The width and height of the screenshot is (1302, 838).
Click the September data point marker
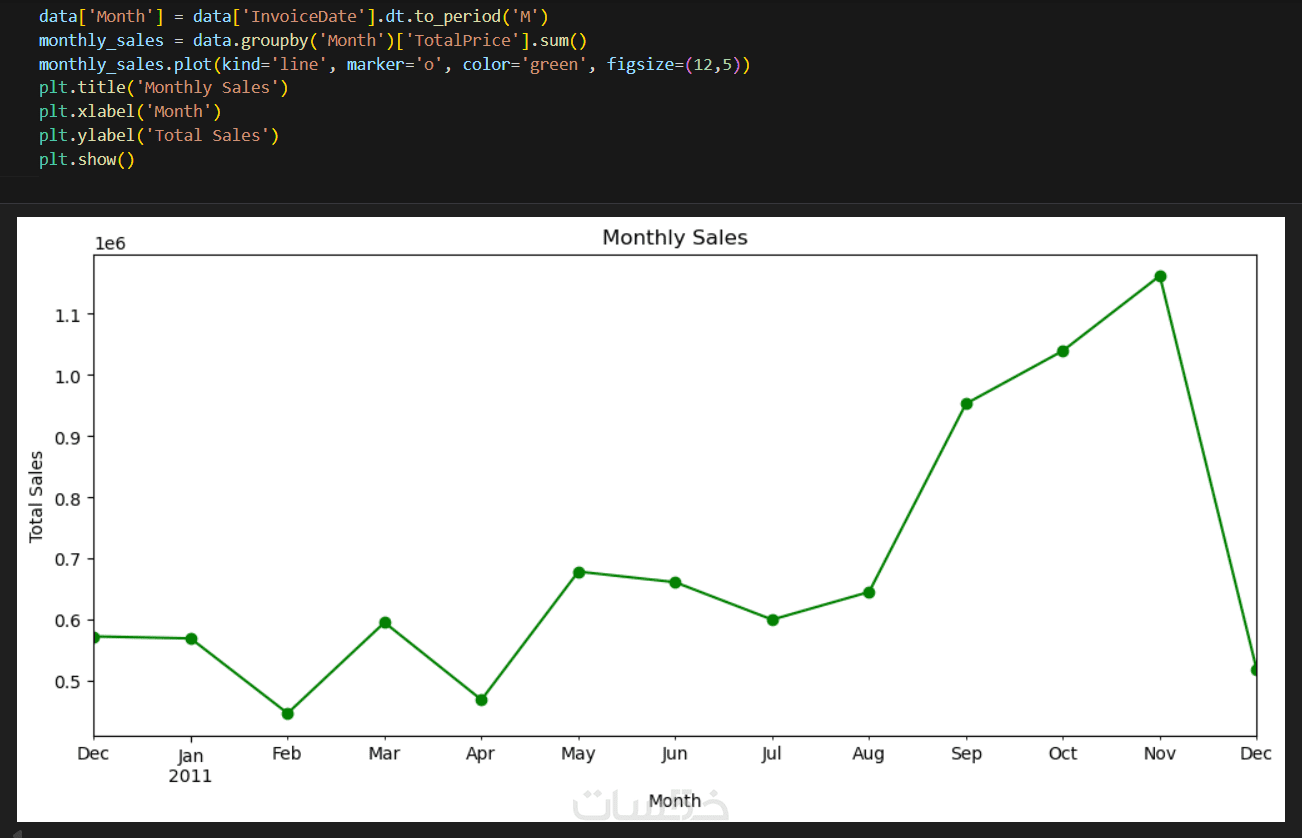coord(966,404)
